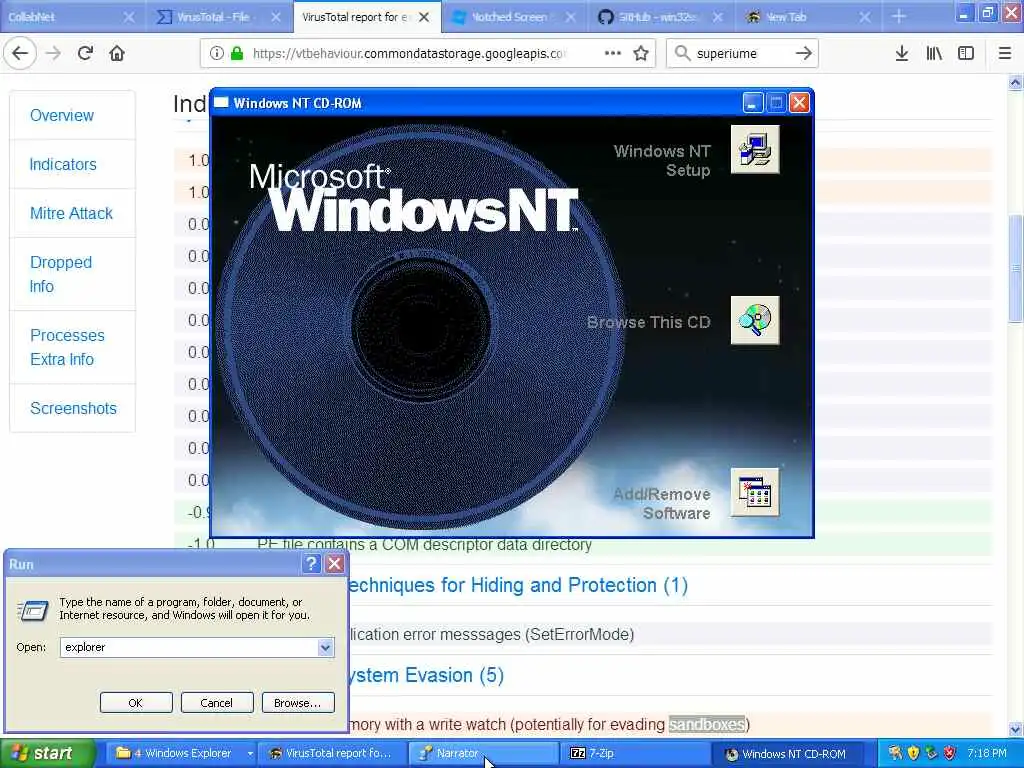This screenshot has width=1024, height=768.
Task: Close the Run dialog window
Action: (x=335, y=564)
